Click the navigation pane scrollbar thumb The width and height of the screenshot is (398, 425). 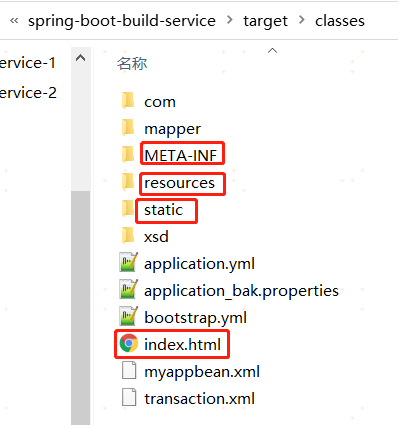pos(80,308)
